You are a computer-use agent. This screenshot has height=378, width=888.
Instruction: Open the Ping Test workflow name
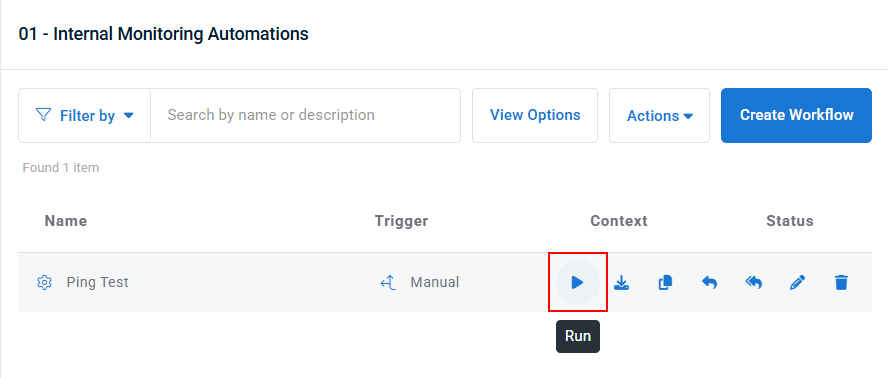[97, 282]
